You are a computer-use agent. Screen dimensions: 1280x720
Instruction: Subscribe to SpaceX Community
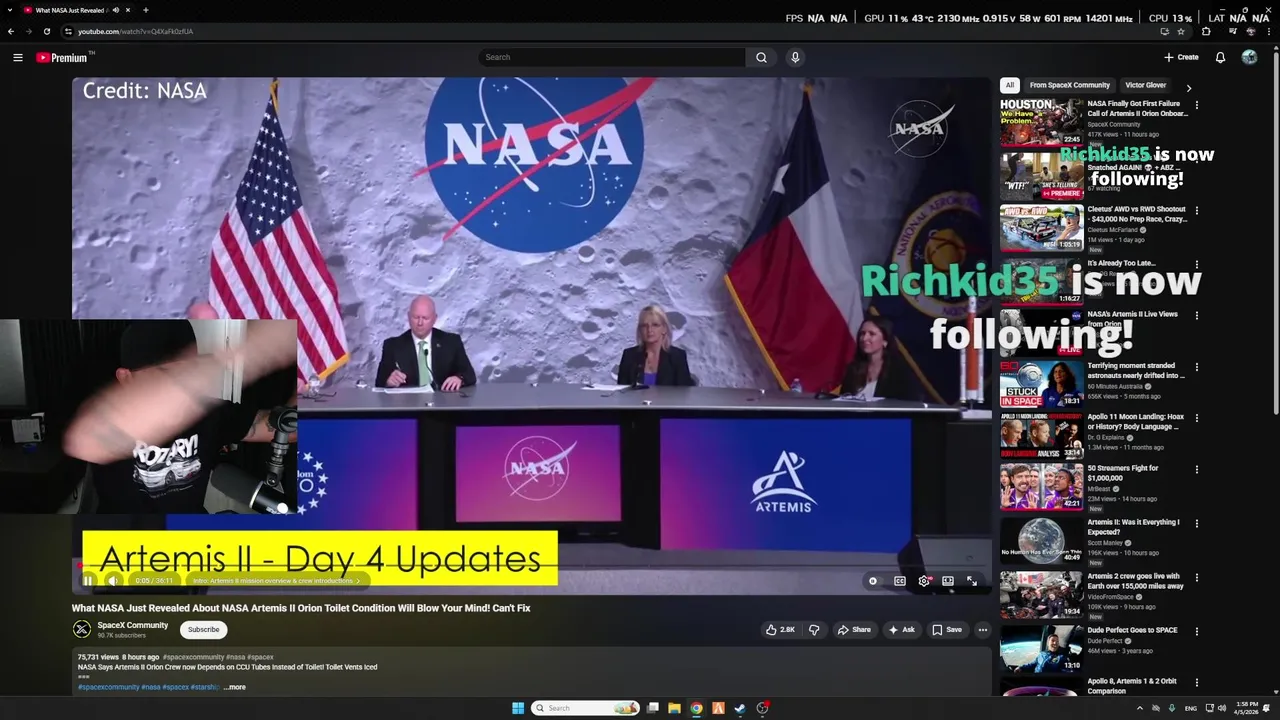pos(203,629)
